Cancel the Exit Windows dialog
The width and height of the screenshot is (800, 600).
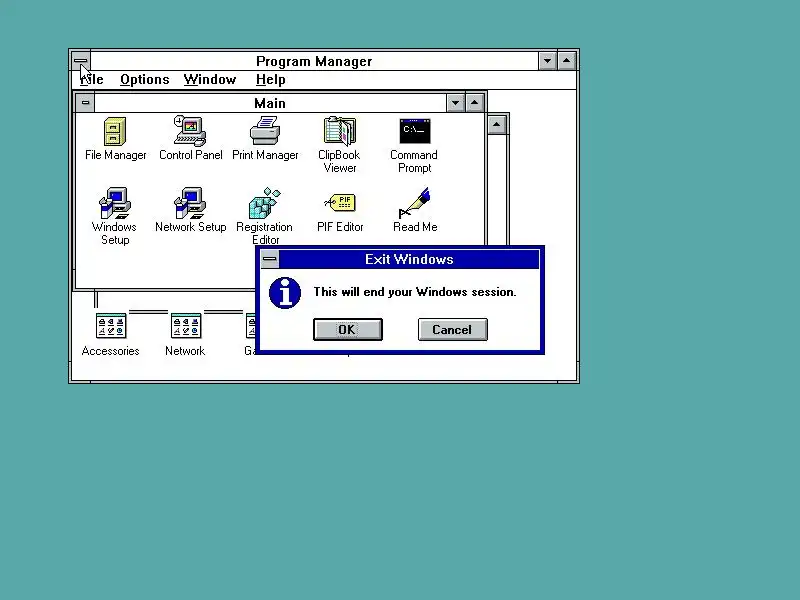(x=453, y=330)
